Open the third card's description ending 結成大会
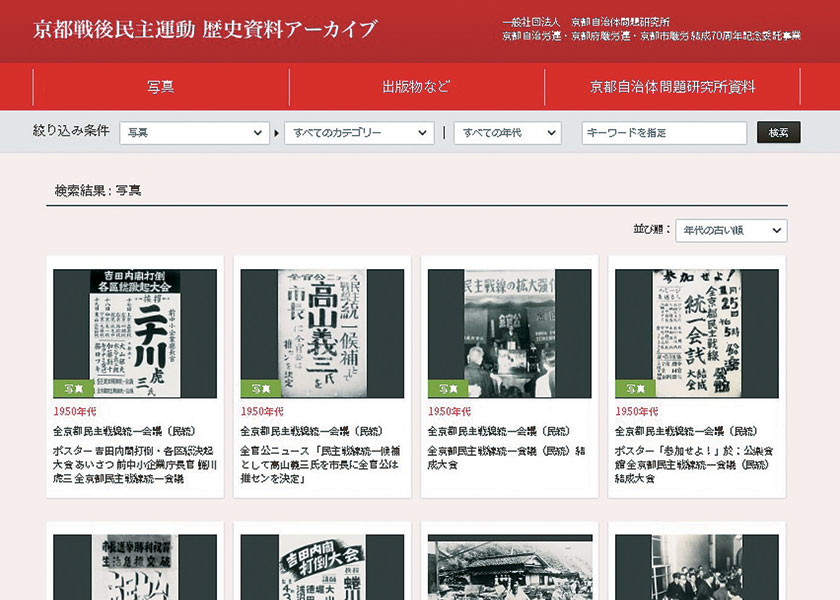The width and height of the screenshot is (840, 600). [x=507, y=458]
